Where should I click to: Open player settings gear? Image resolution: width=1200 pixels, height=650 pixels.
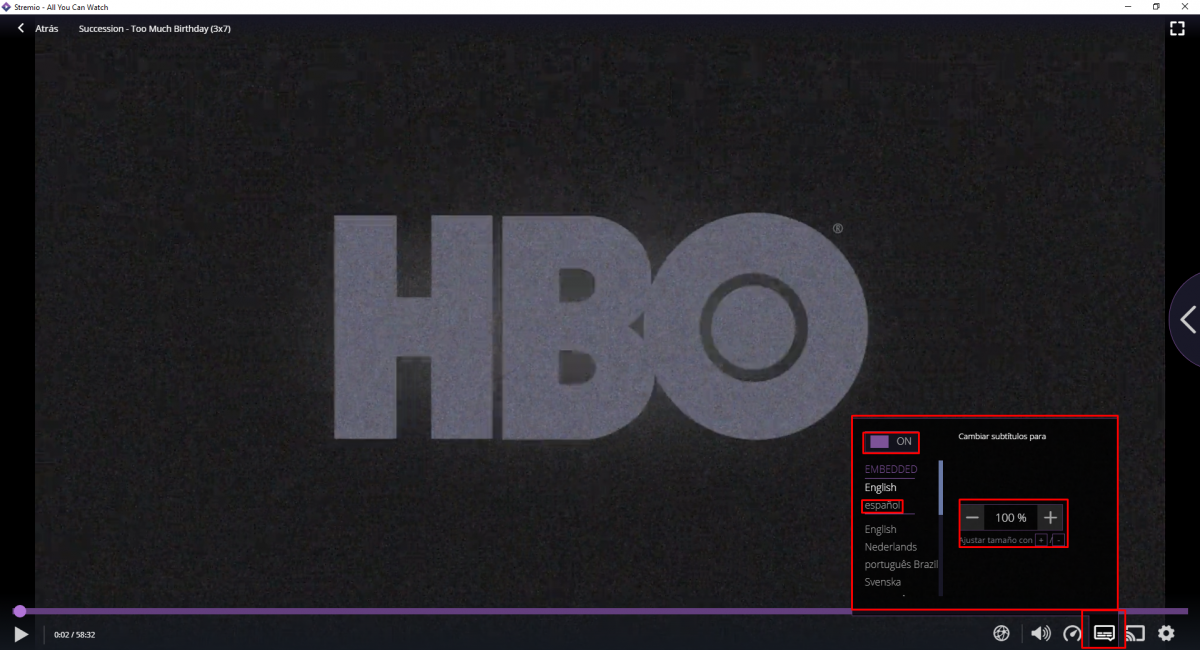1166,633
